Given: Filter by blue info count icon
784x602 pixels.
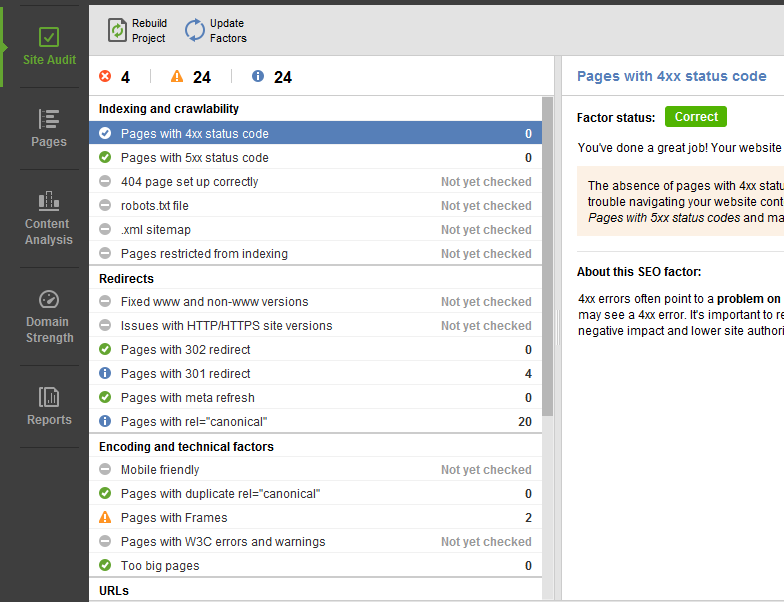Looking at the screenshot, I should pos(258,77).
